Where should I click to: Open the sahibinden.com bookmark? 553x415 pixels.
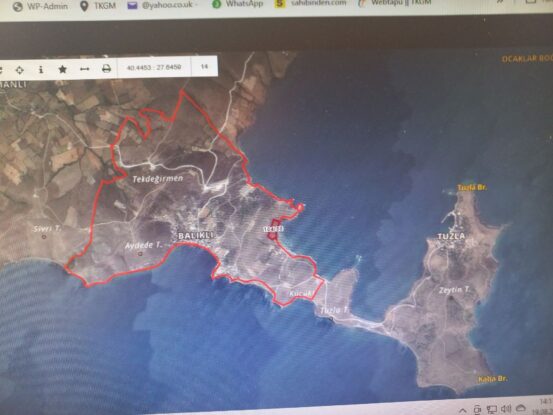pyautogui.click(x=311, y=3)
